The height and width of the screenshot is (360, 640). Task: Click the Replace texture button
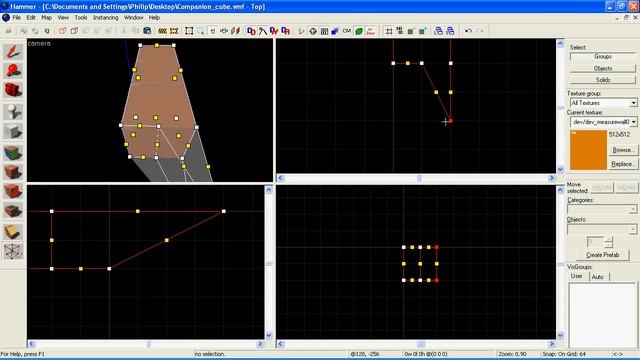coord(622,164)
